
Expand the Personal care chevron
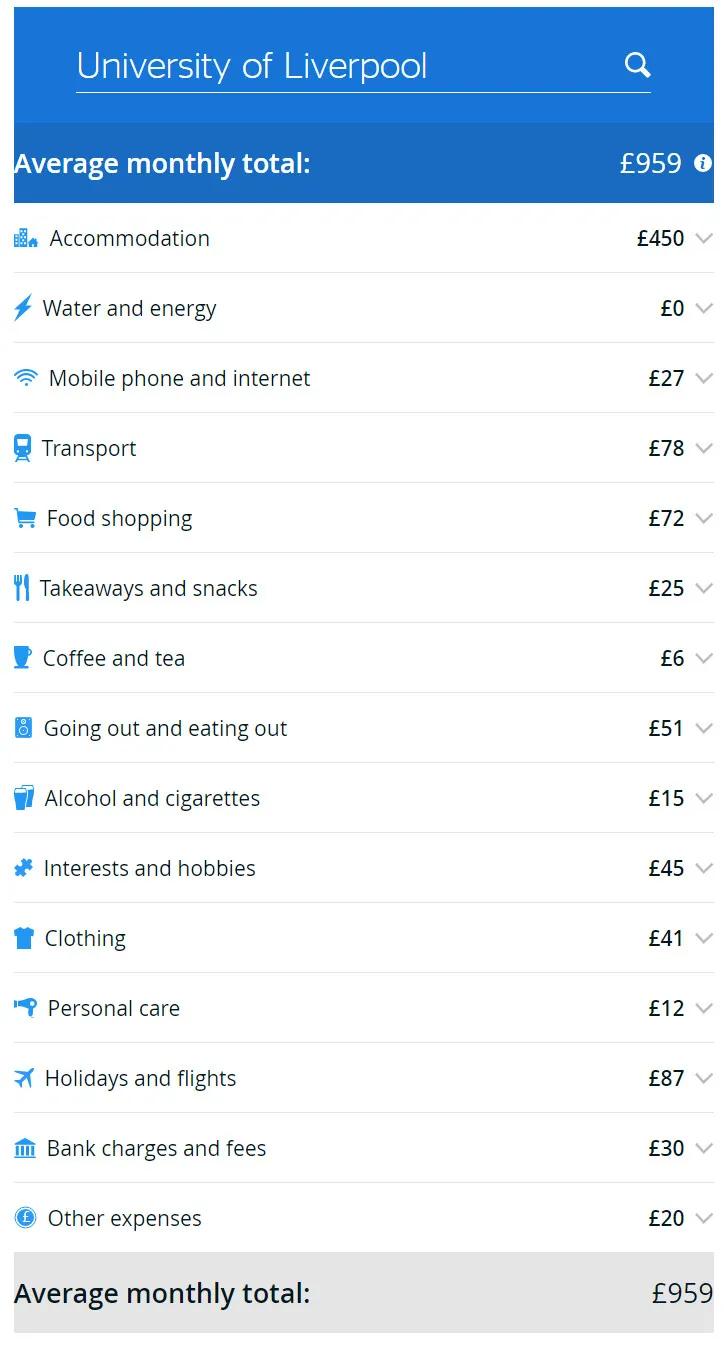tap(704, 1008)
